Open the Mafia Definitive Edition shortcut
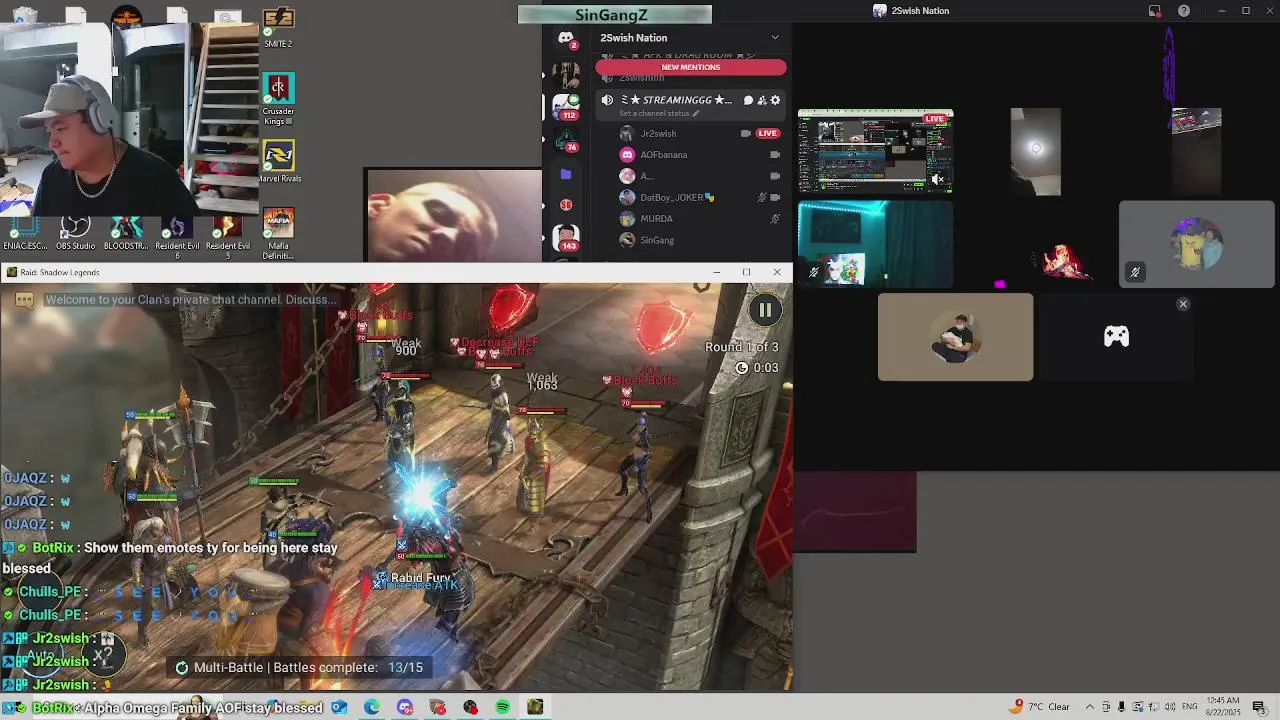The height and width of the screenshot is (720, 1280). (278, 233)
